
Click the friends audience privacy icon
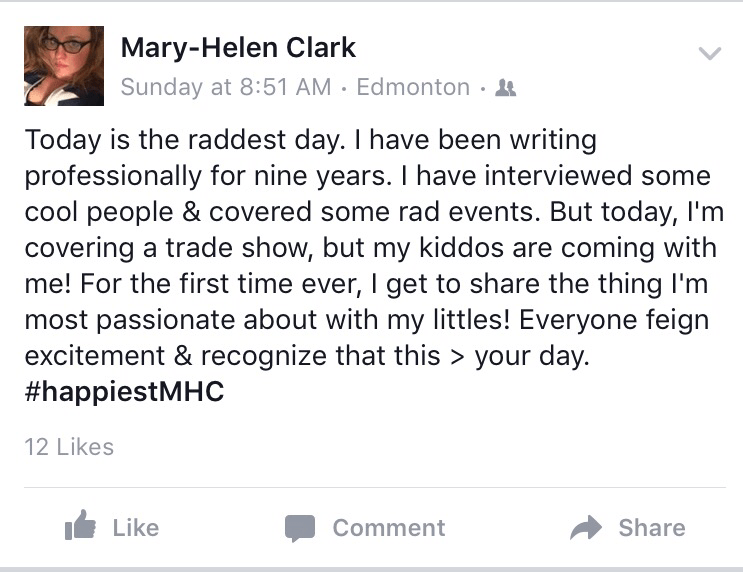tap(506, 88)
